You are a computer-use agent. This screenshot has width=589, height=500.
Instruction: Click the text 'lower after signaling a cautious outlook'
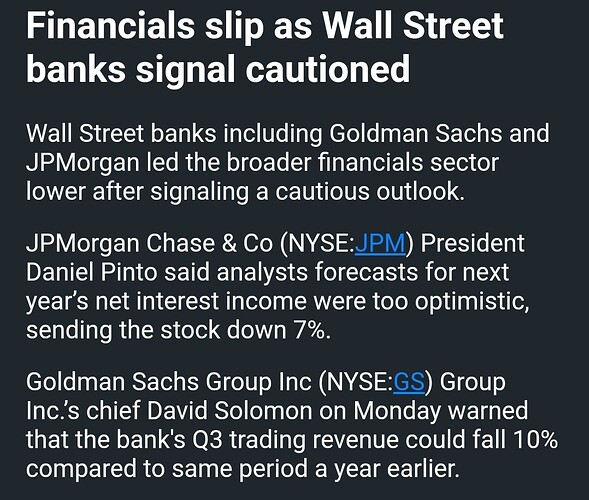pos(243,192)
